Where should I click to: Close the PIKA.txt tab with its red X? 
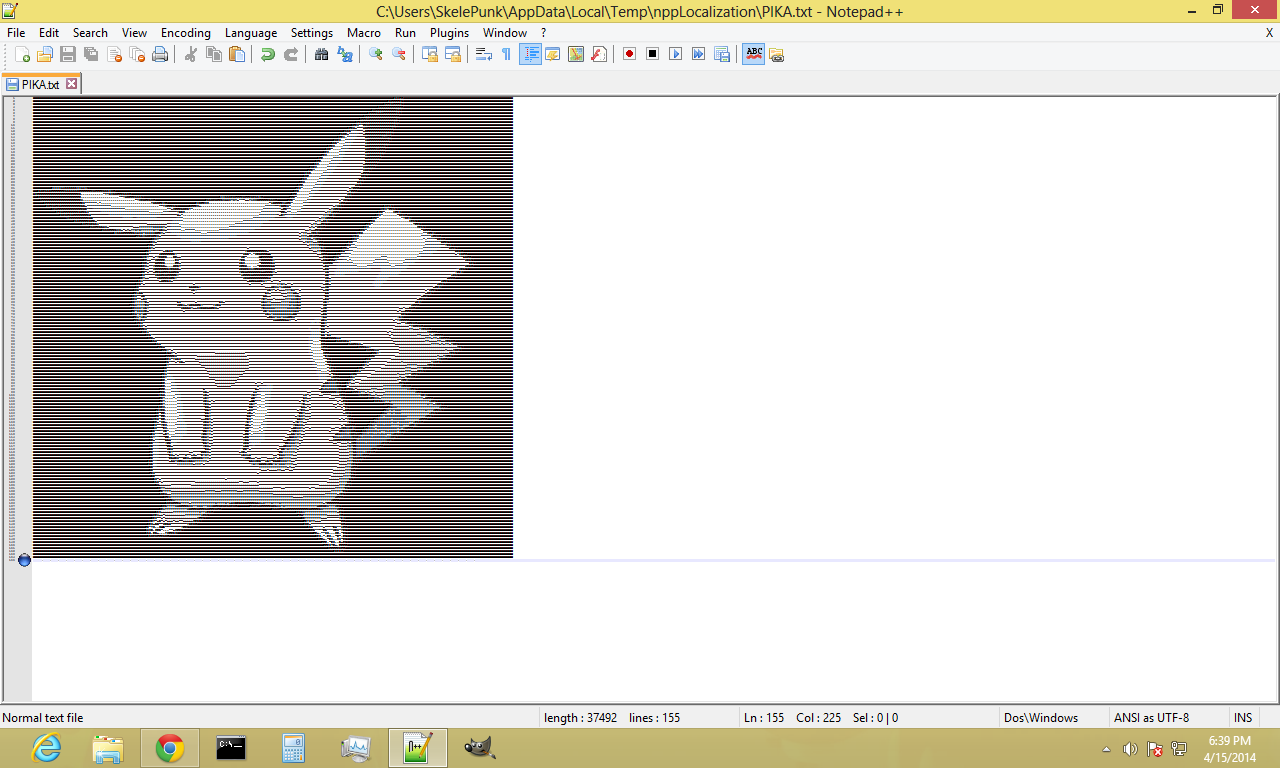(x=72, y=84)
